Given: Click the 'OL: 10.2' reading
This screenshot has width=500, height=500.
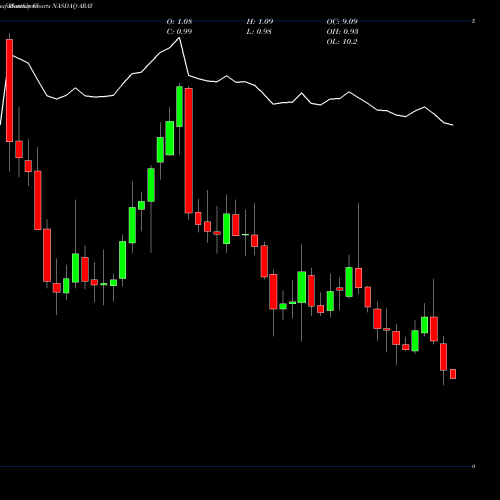Looking at the screenshot, I should point(342,42).
